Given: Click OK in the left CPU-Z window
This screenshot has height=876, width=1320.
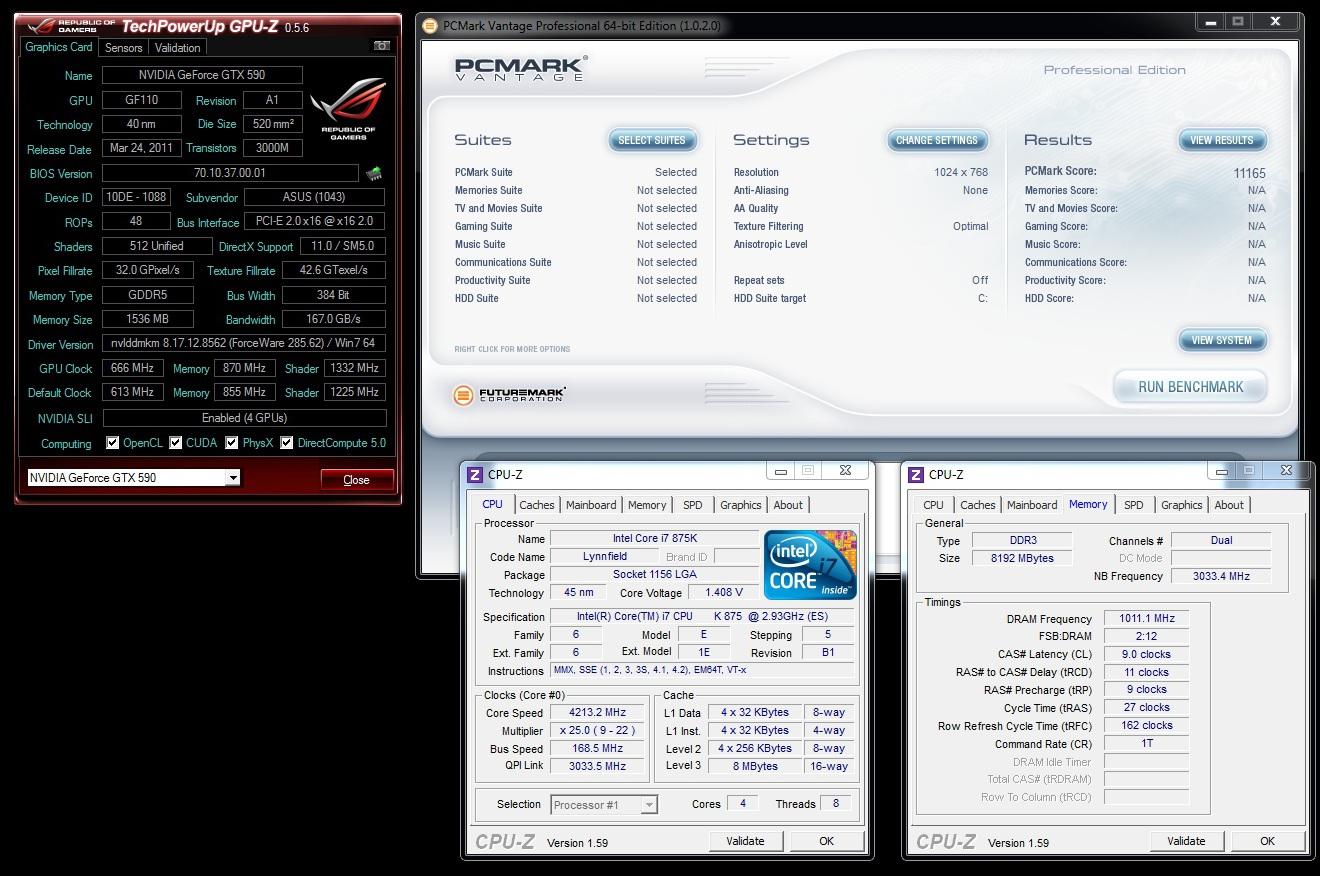Looking at the screenshot, I should click(826, 841).
